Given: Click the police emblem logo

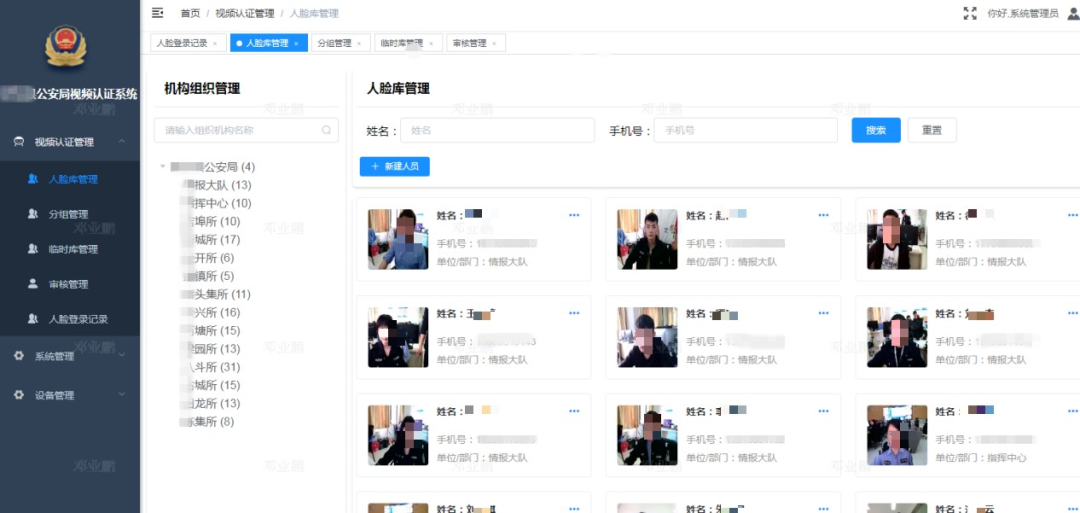Looking at the screenshot, I should pos(65,46).
